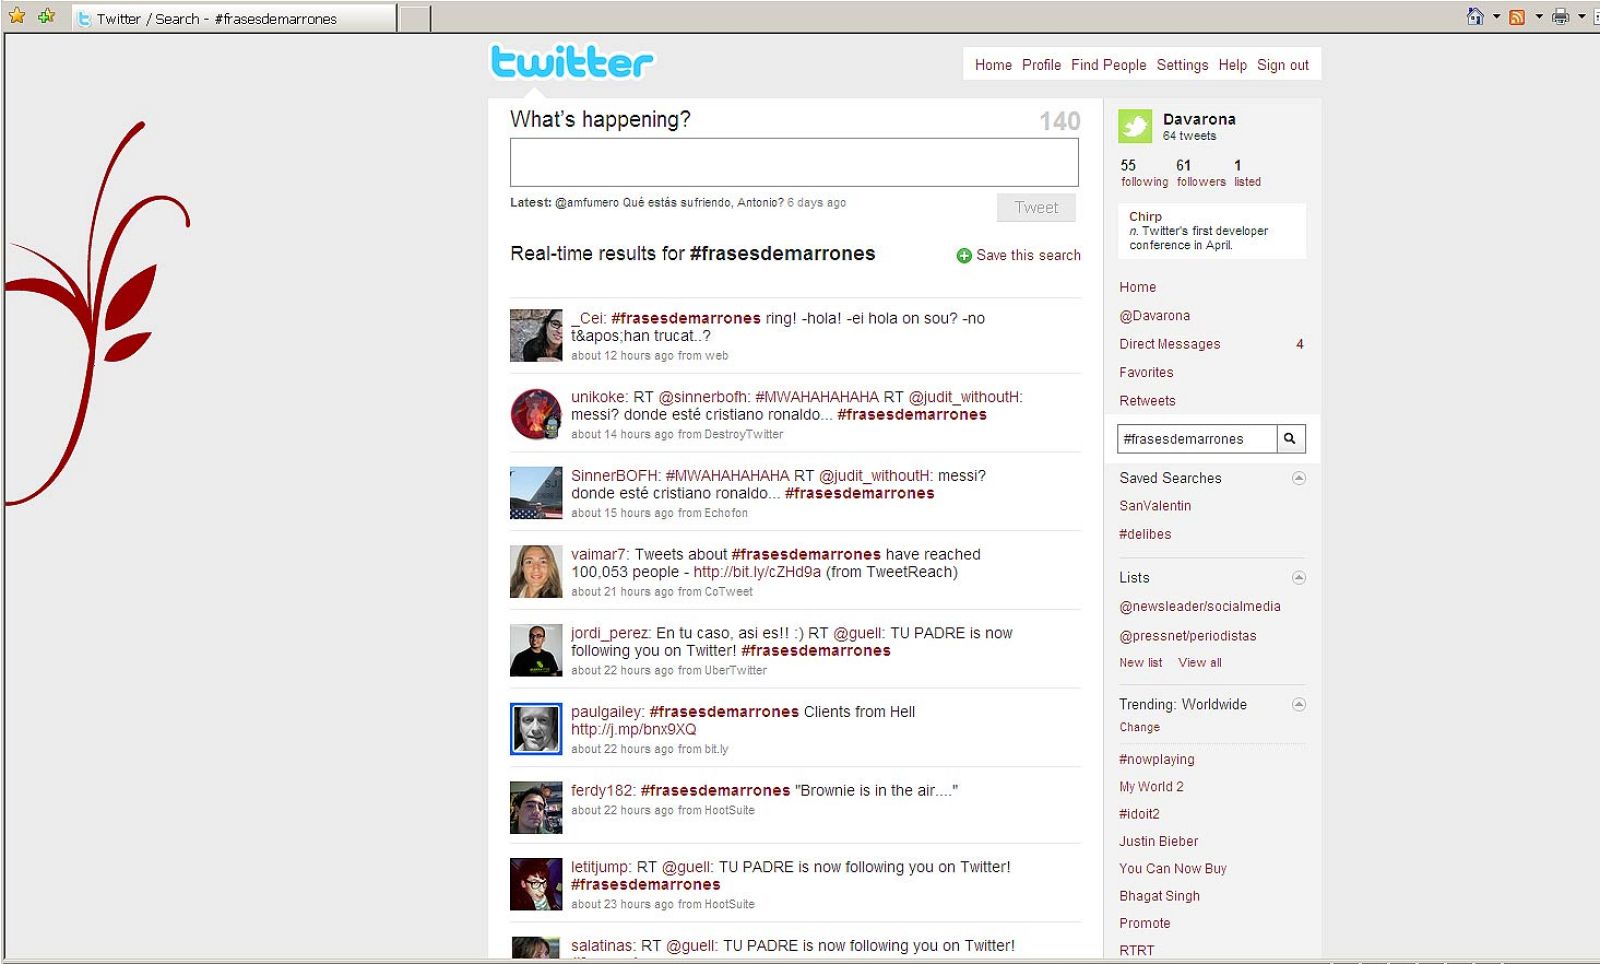Image resolution: width=1600 pixels, height=964 pixels.
Task: Click the RSS feed icon in the toolbar
Action: (x=1518, y=16)
